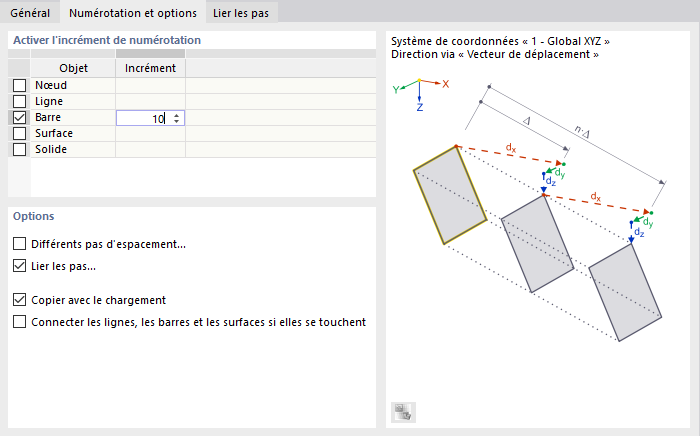The image size is (700, 436).
Task: Decrease Barre increment with the down arrow
Action: (x=177, y=121)
